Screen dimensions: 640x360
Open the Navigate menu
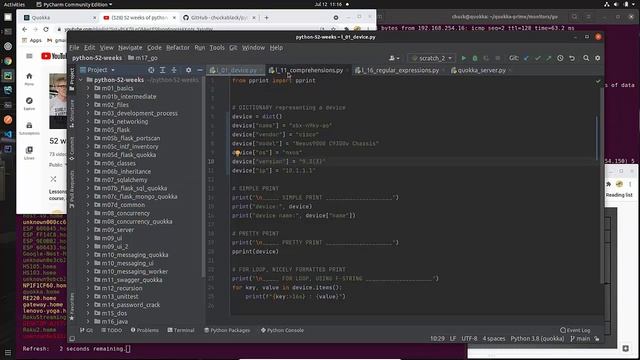click(130, 48)
